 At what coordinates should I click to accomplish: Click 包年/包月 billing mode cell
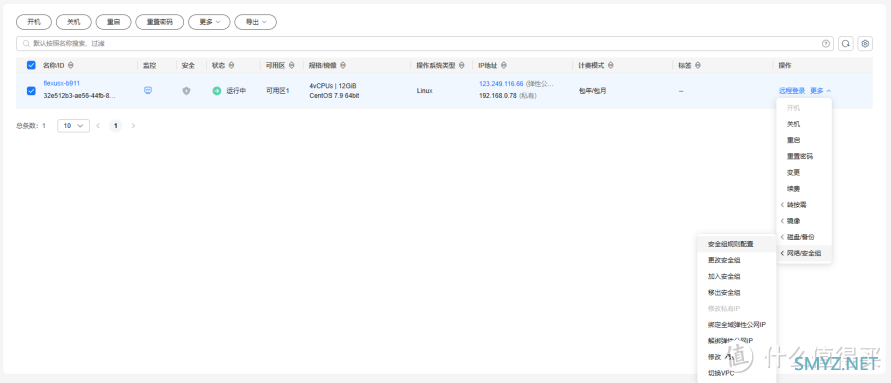pos(593,91)
